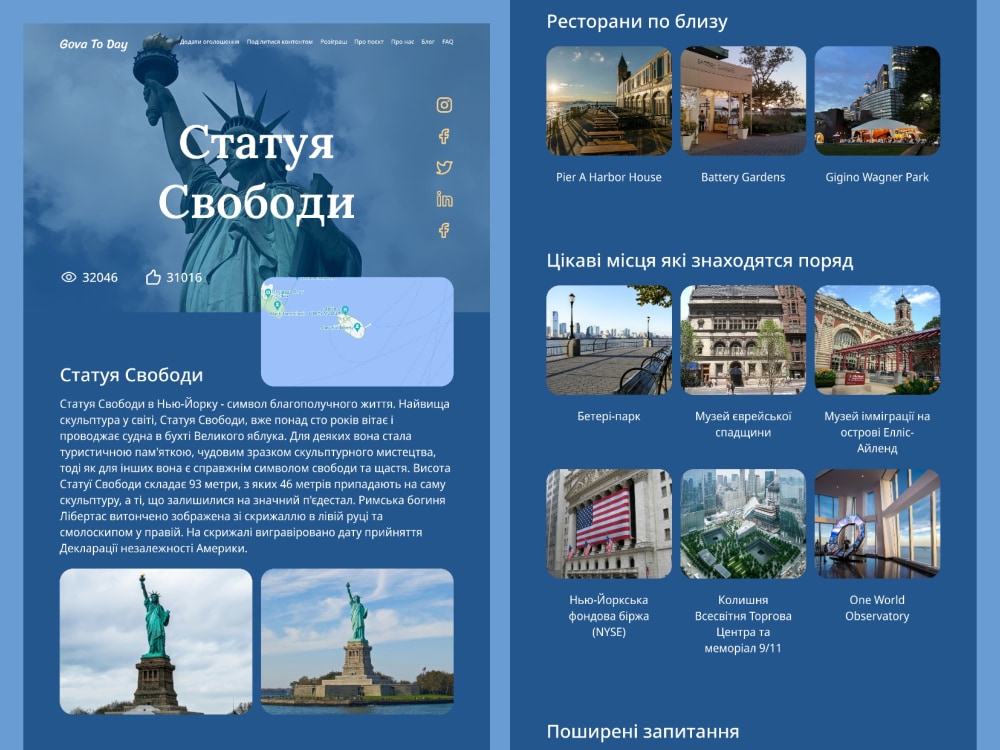Open the Про поєкт menu item
Image resolution: width=1000 pixels, height=750 pixels.
point(369,41)
